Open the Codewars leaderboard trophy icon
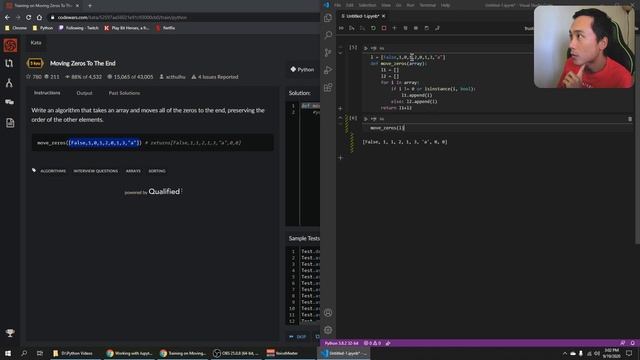The height and width of the screenshot is (360, 640). [10, 333]
